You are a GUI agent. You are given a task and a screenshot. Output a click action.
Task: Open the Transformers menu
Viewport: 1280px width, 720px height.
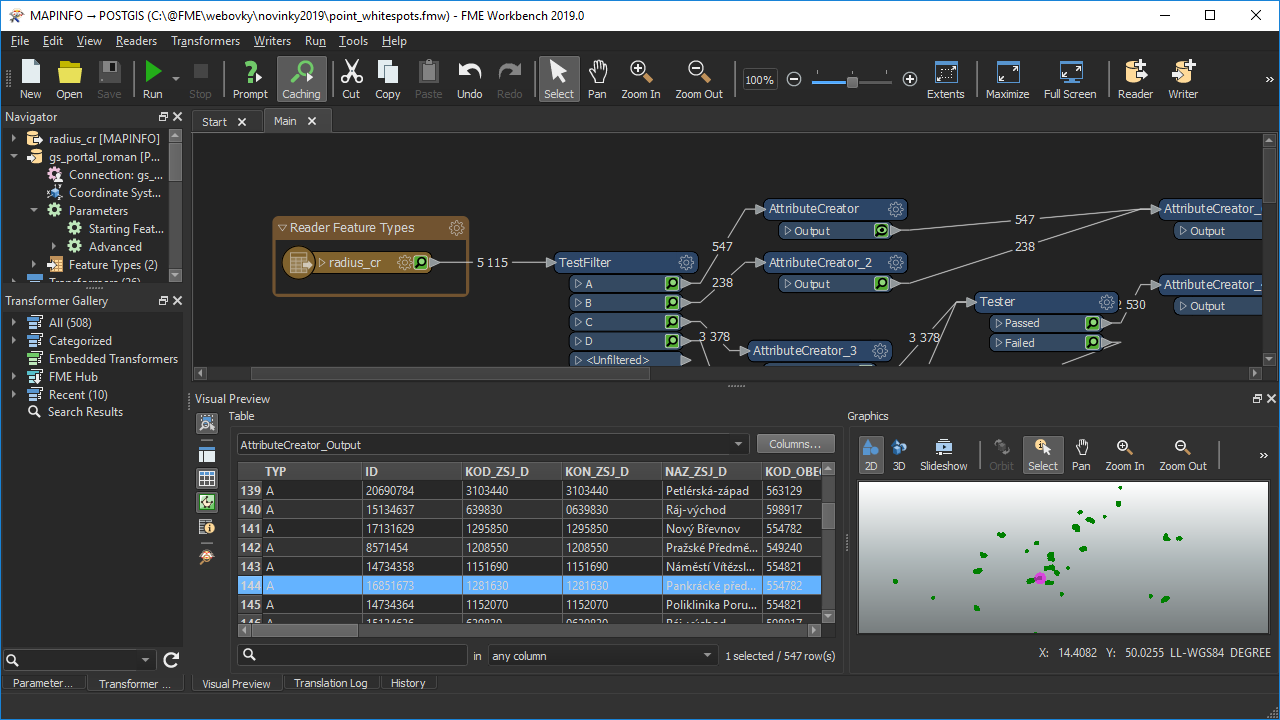(x=205, y=41)
